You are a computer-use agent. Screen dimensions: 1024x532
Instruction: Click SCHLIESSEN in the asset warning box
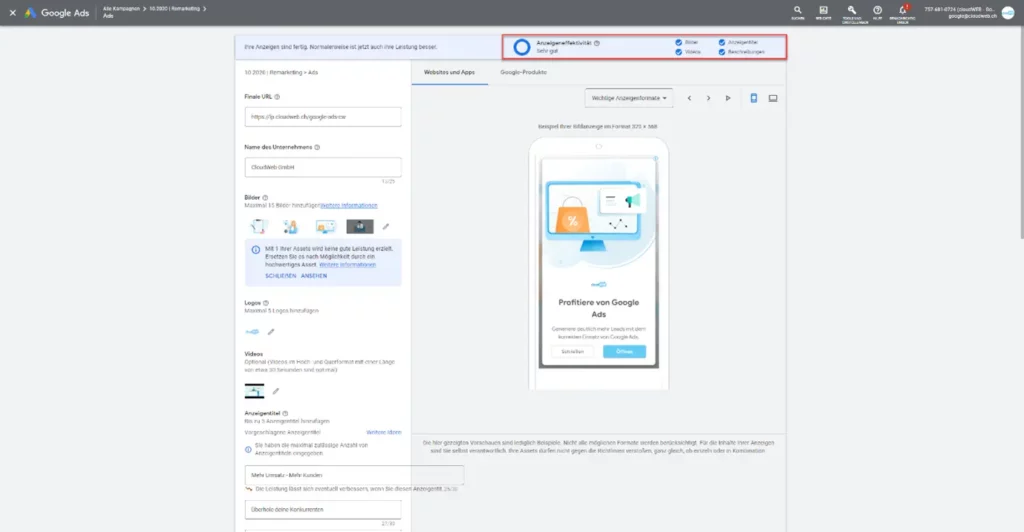pyautogui.click(x=279, y=275)
